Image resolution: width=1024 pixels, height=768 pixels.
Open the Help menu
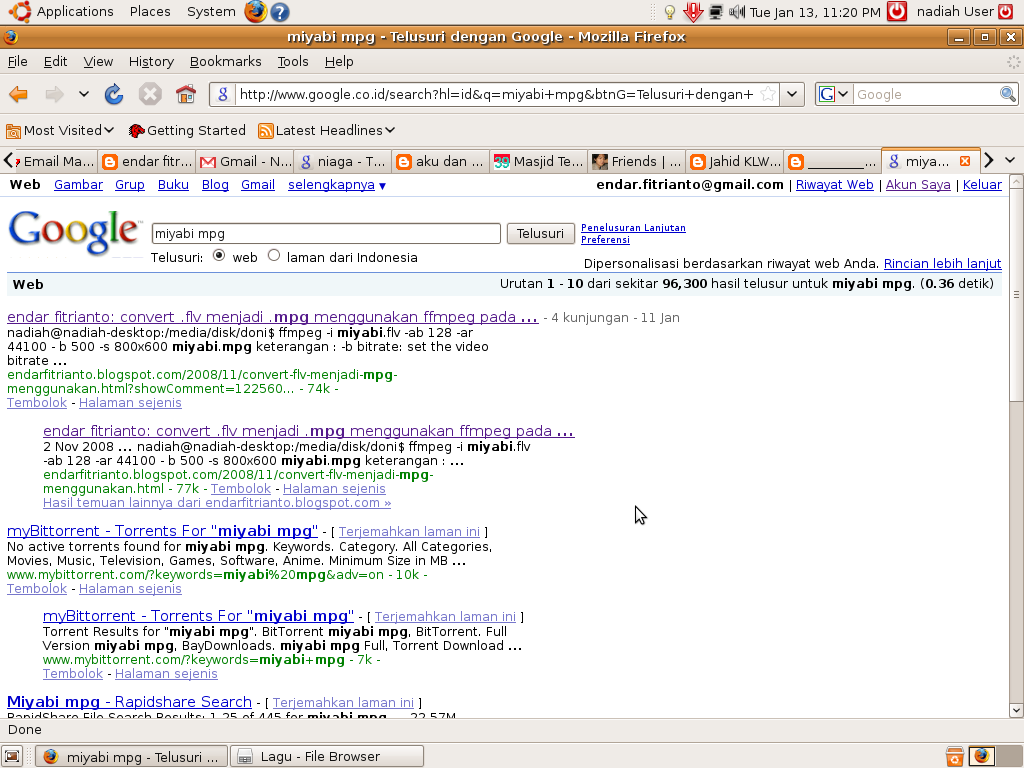339,61
